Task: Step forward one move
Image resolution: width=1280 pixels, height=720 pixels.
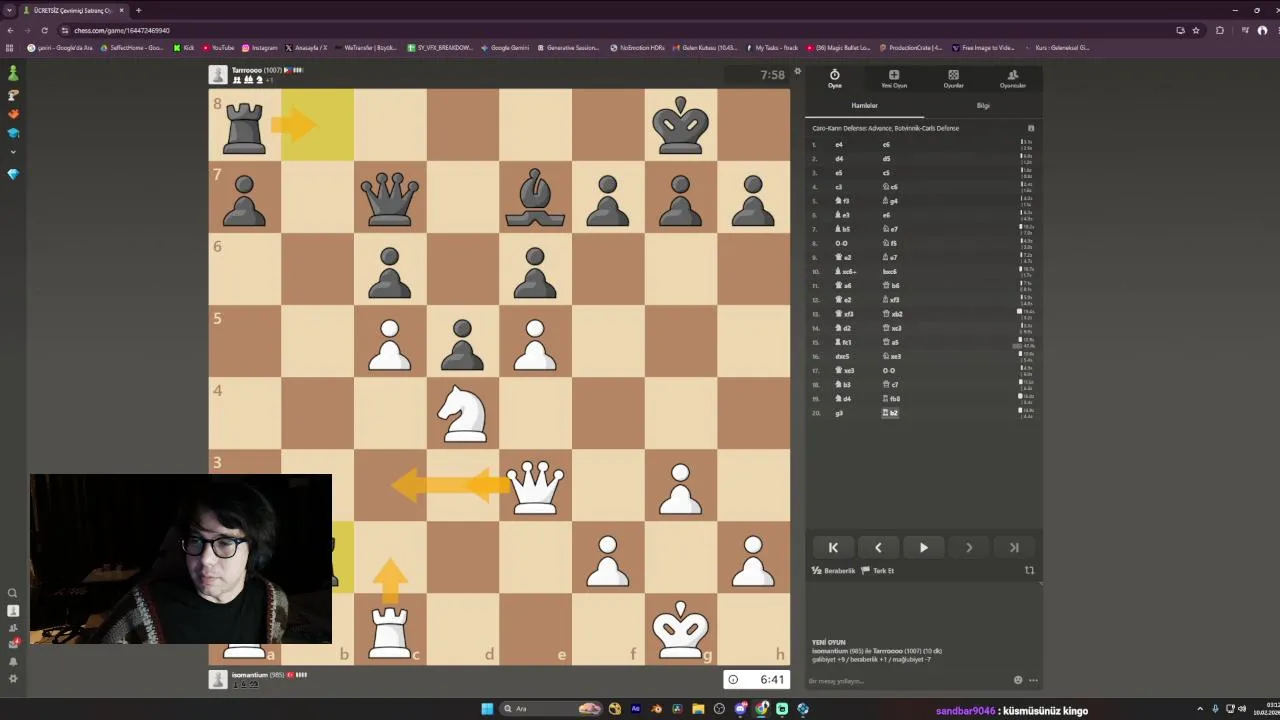Action: click(968, 547)
